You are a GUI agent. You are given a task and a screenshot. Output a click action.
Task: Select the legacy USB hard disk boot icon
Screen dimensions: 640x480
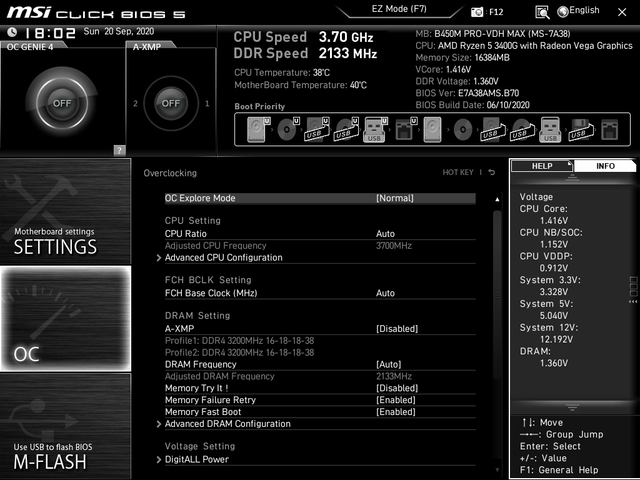tap(492, 130)
